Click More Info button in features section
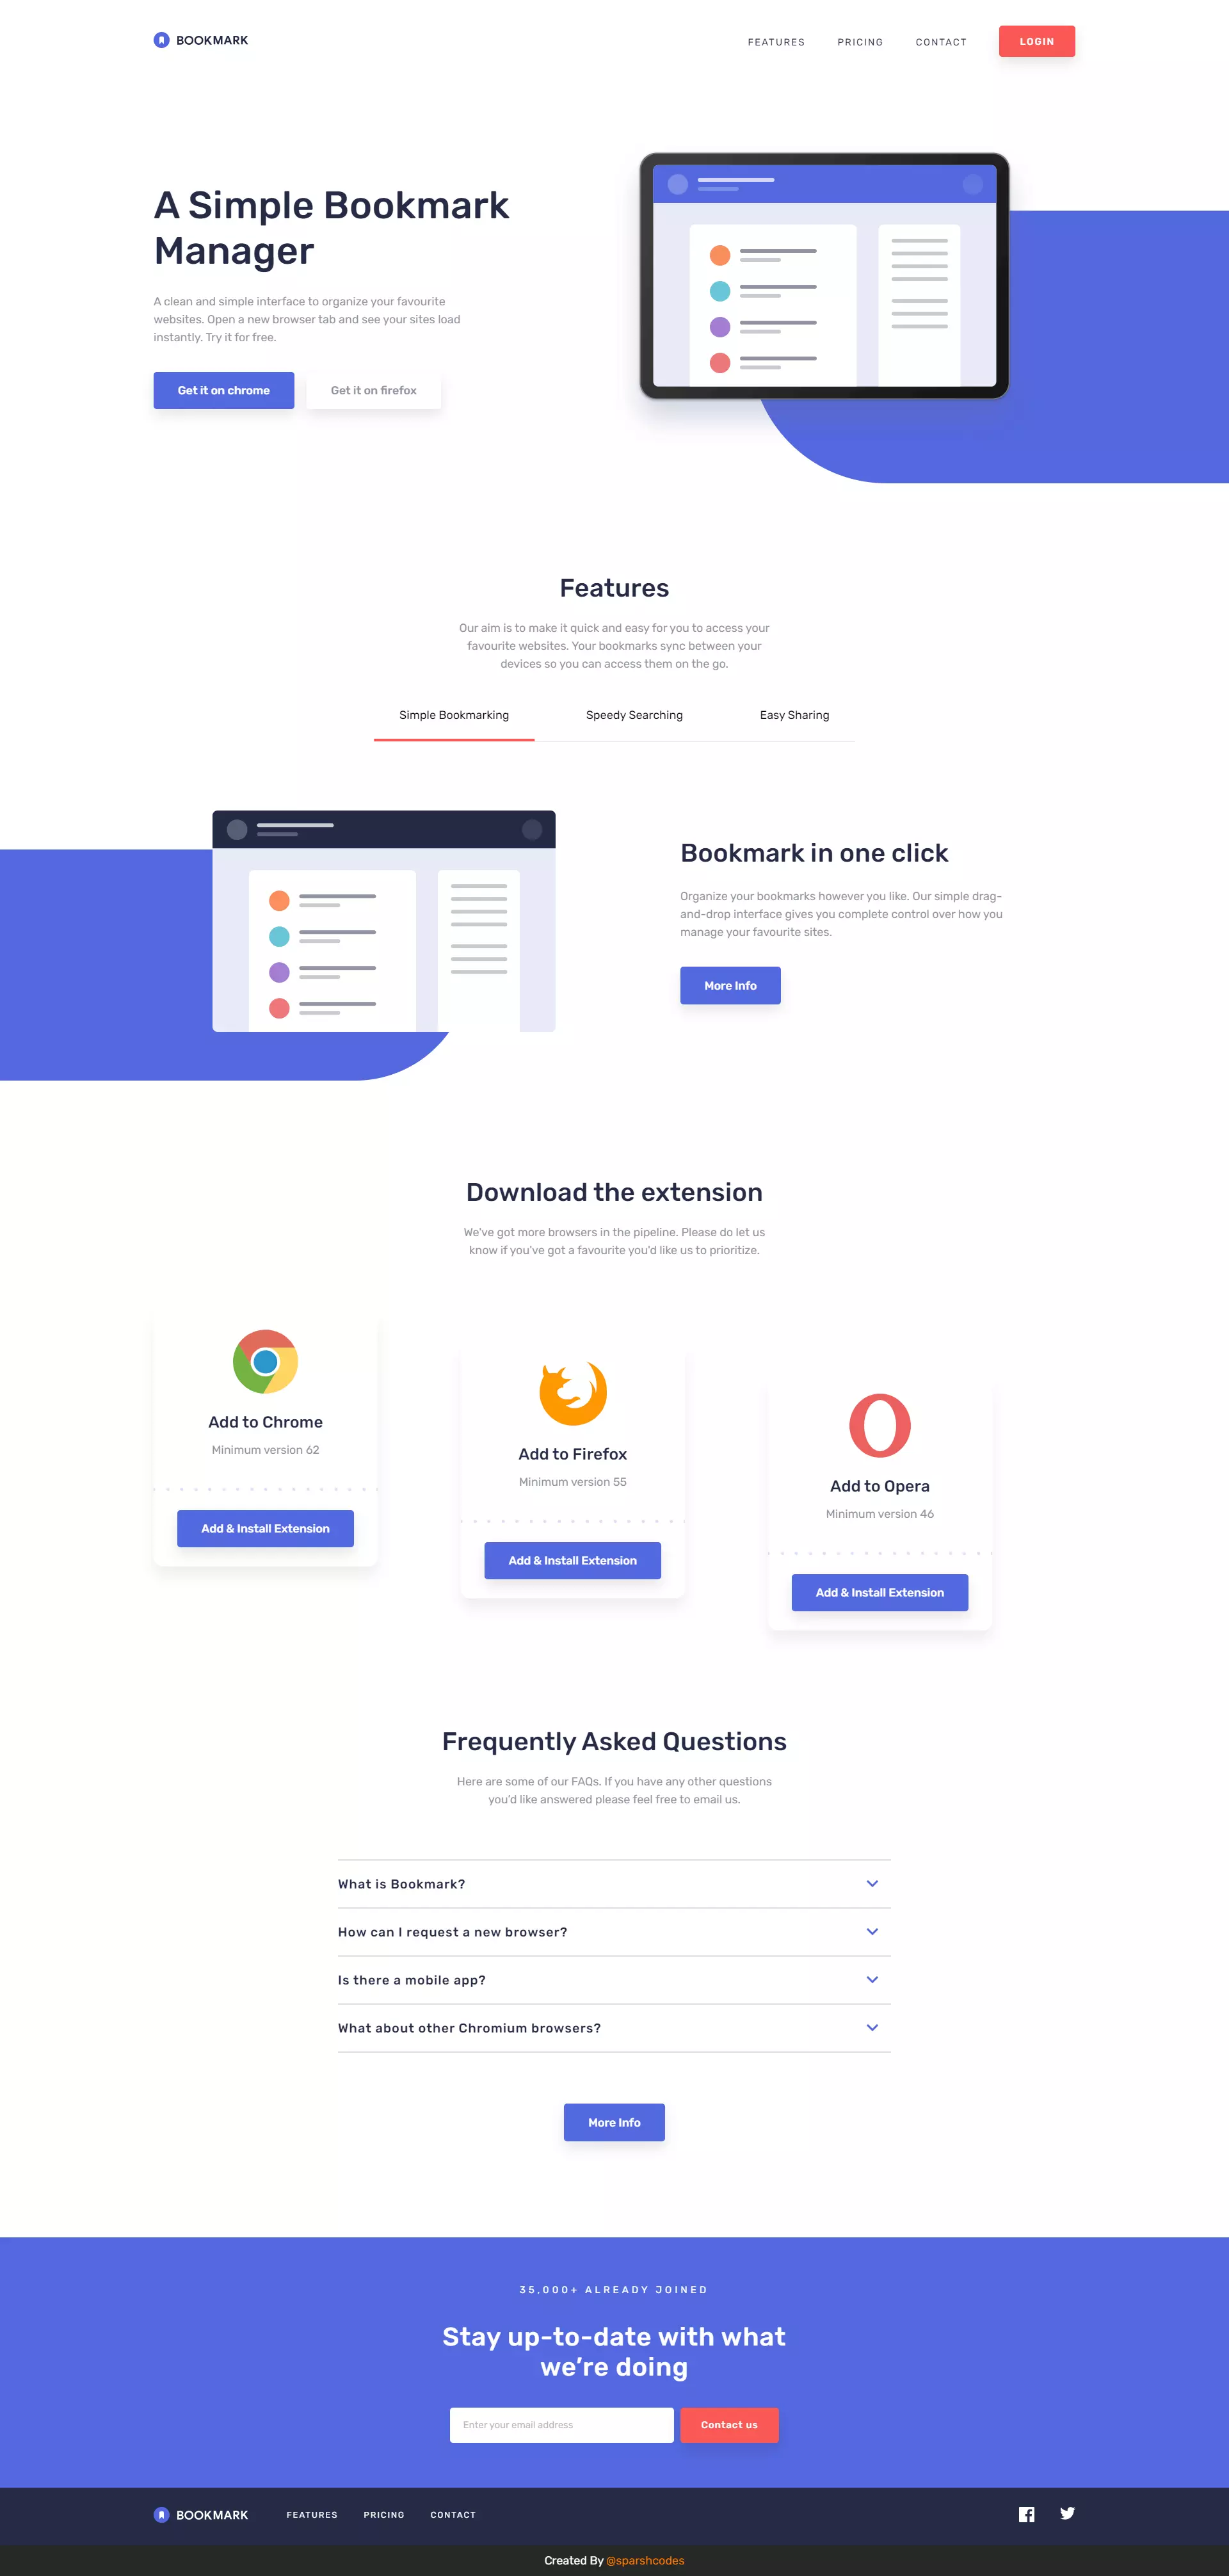The width and height of the screenshot is (1229, 2576). pos(731,986)
